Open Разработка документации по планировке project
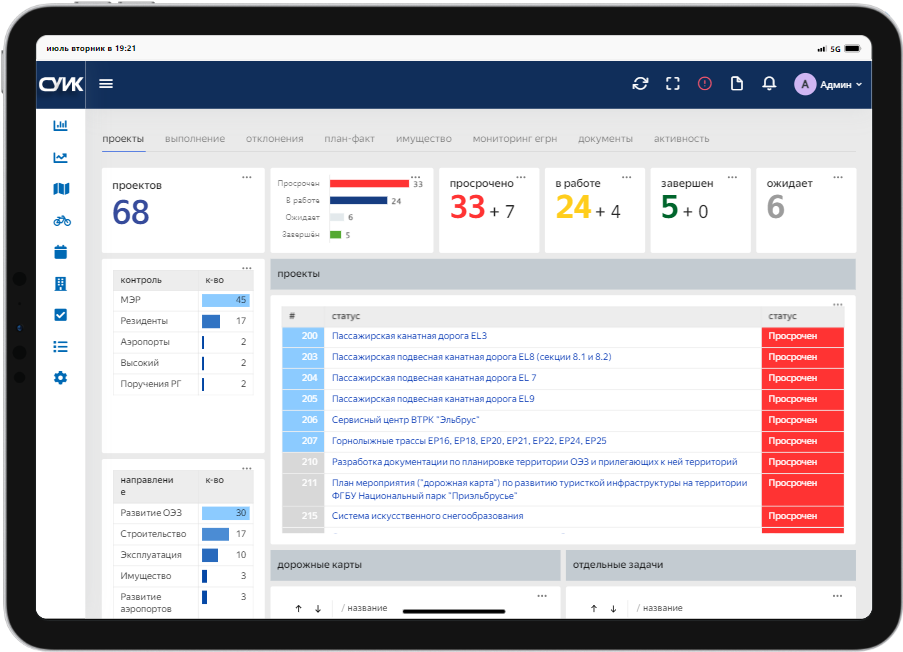This screenshot has height=652, width=903. 534,462
